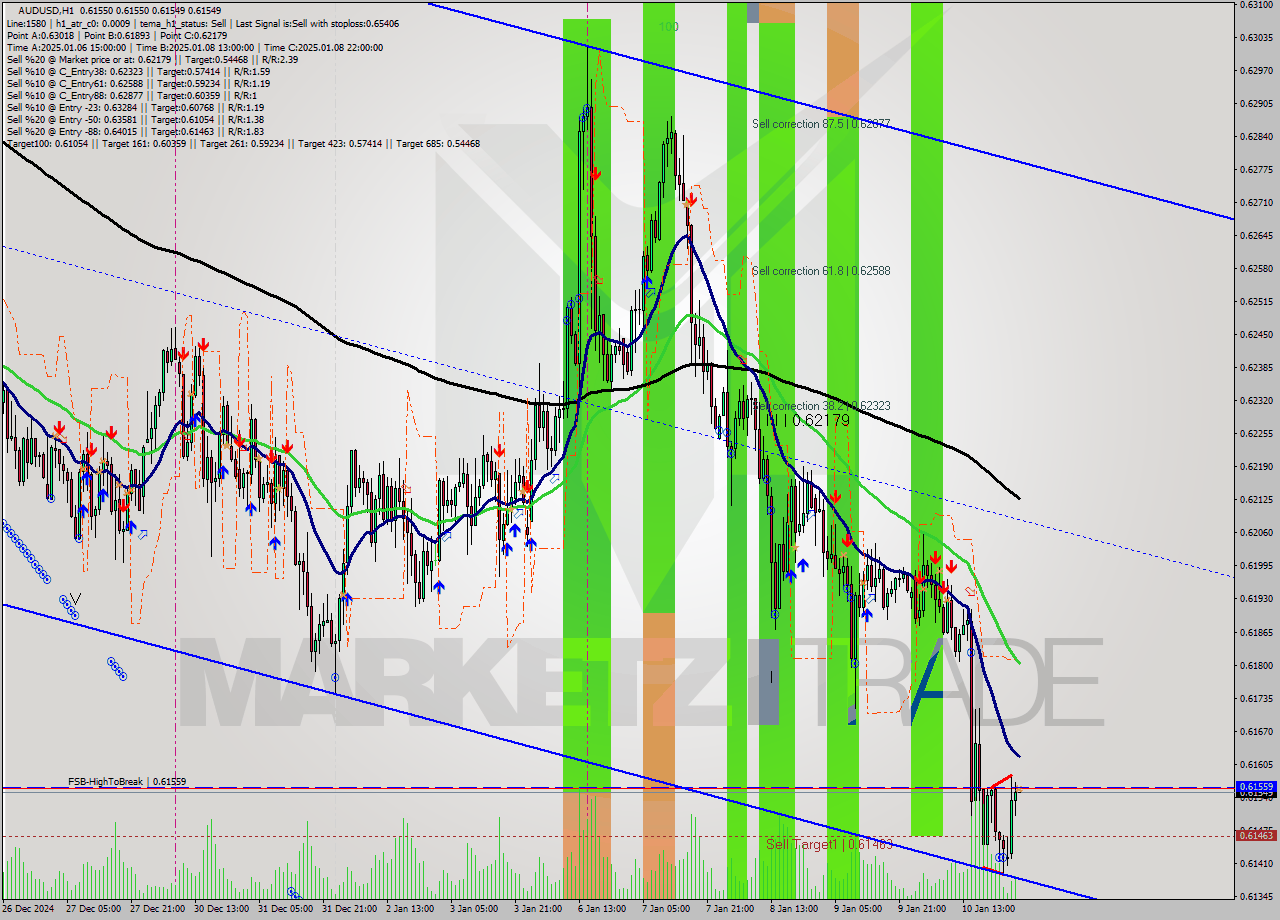Click the 0.61463 price tag on axis
The image size is (1280, 920).
[x=1257, y=835]
